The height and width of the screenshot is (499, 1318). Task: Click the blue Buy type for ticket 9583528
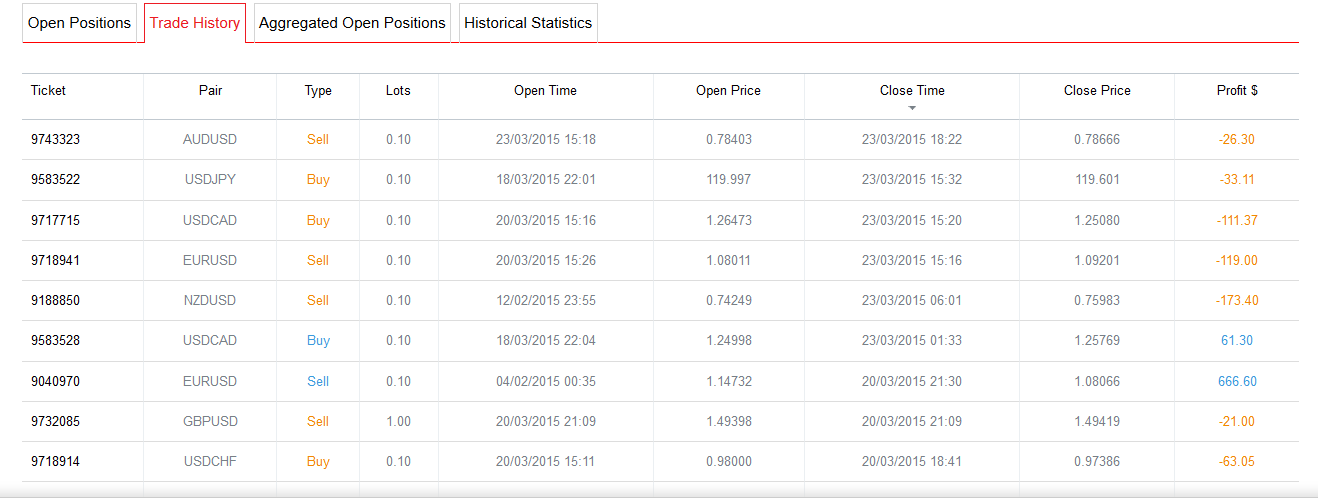coord(318,341)
